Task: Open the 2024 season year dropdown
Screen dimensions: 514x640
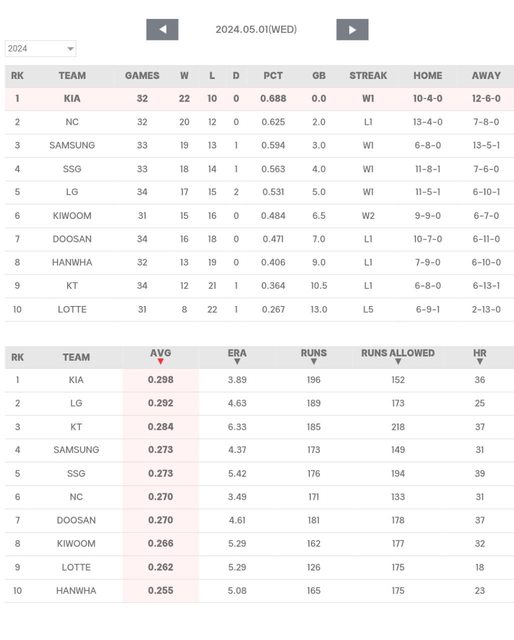Action: [40, 49]
